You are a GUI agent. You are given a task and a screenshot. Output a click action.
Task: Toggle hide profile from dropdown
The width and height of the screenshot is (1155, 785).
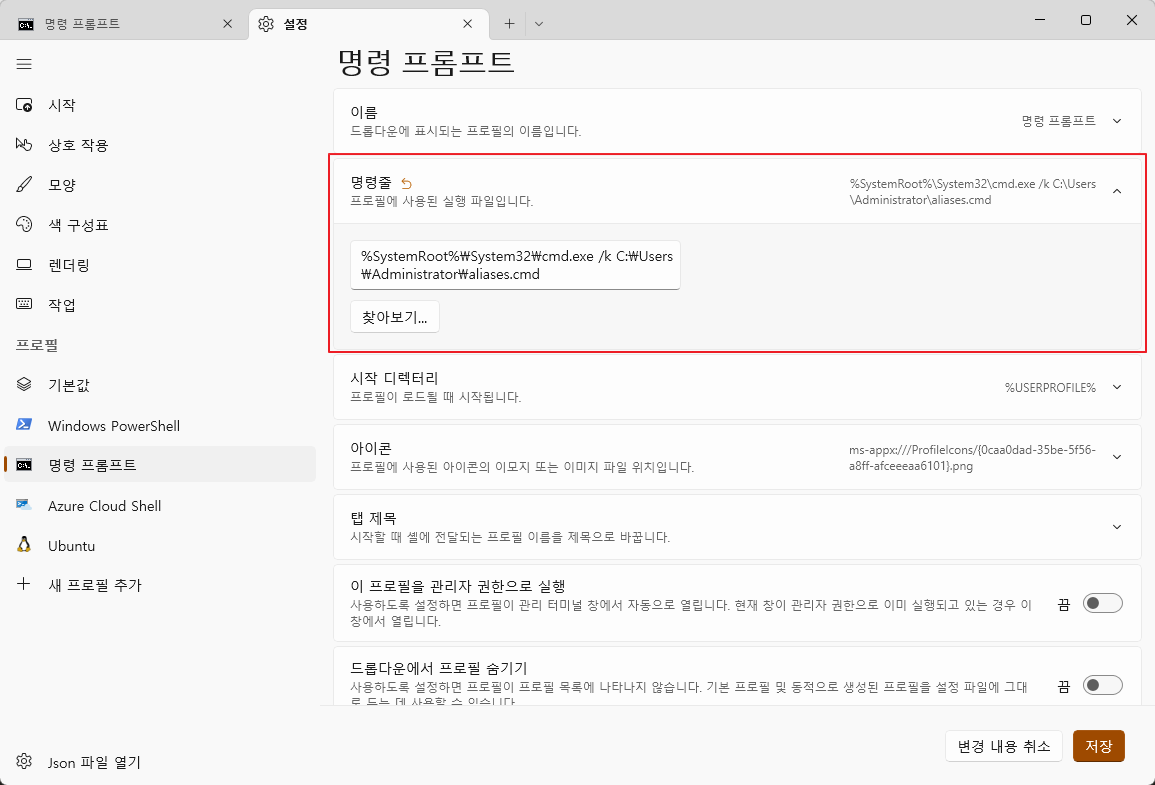(1103, 685)
